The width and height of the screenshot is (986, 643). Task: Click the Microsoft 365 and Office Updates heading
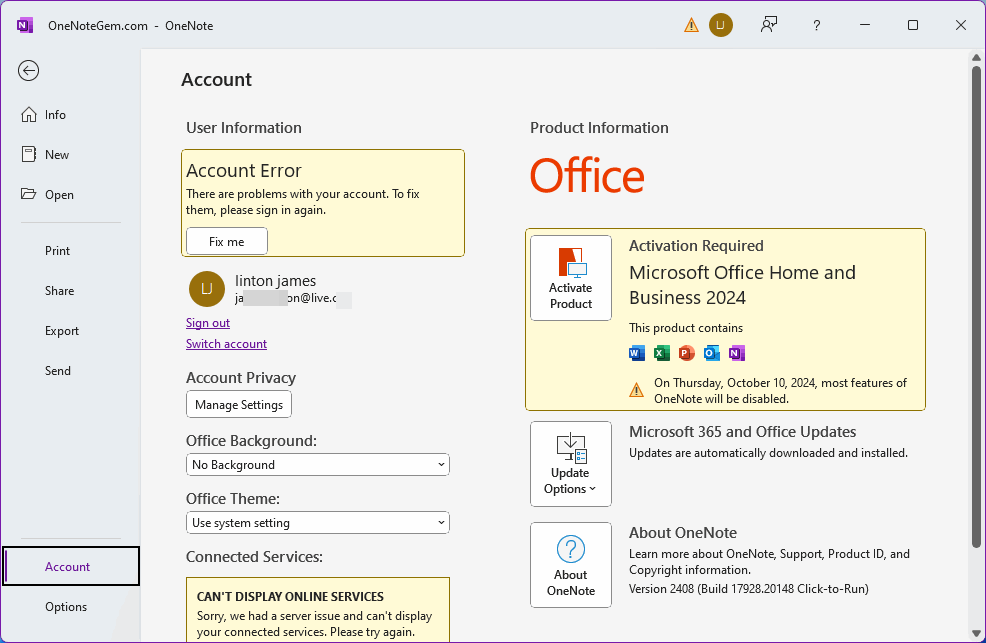click(743, 432)
